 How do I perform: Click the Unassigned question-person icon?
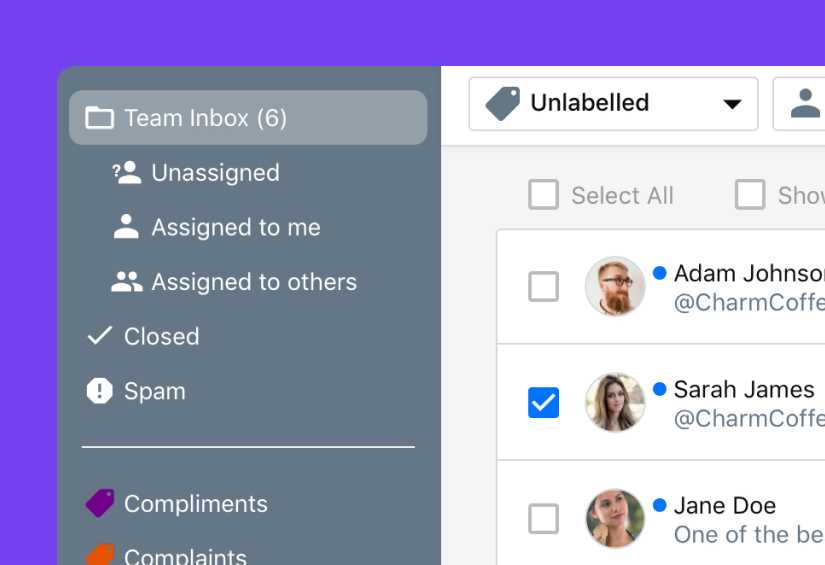click(x=126, y=173)
